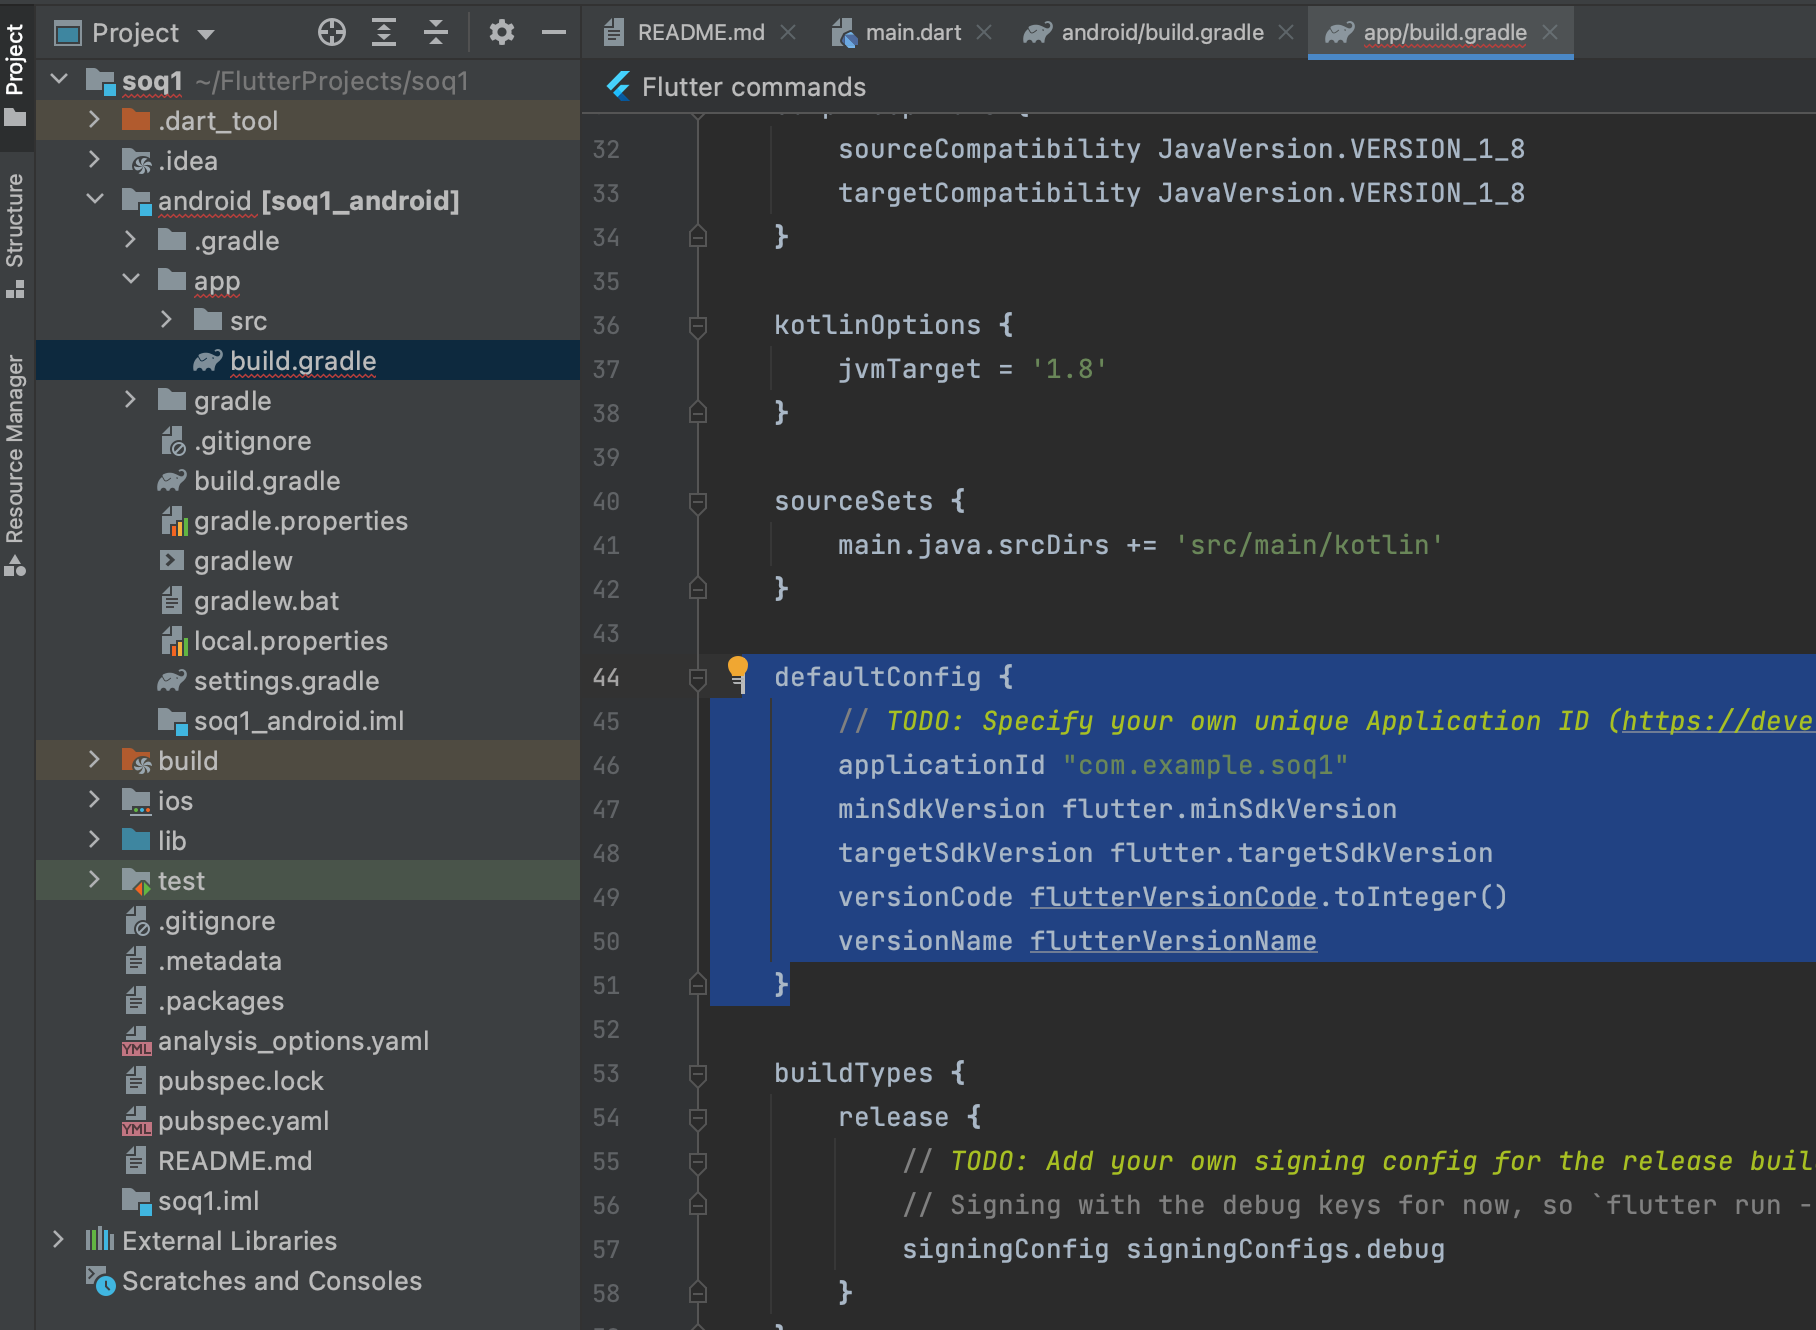Close the README.md tab

(x=789, y=32)
